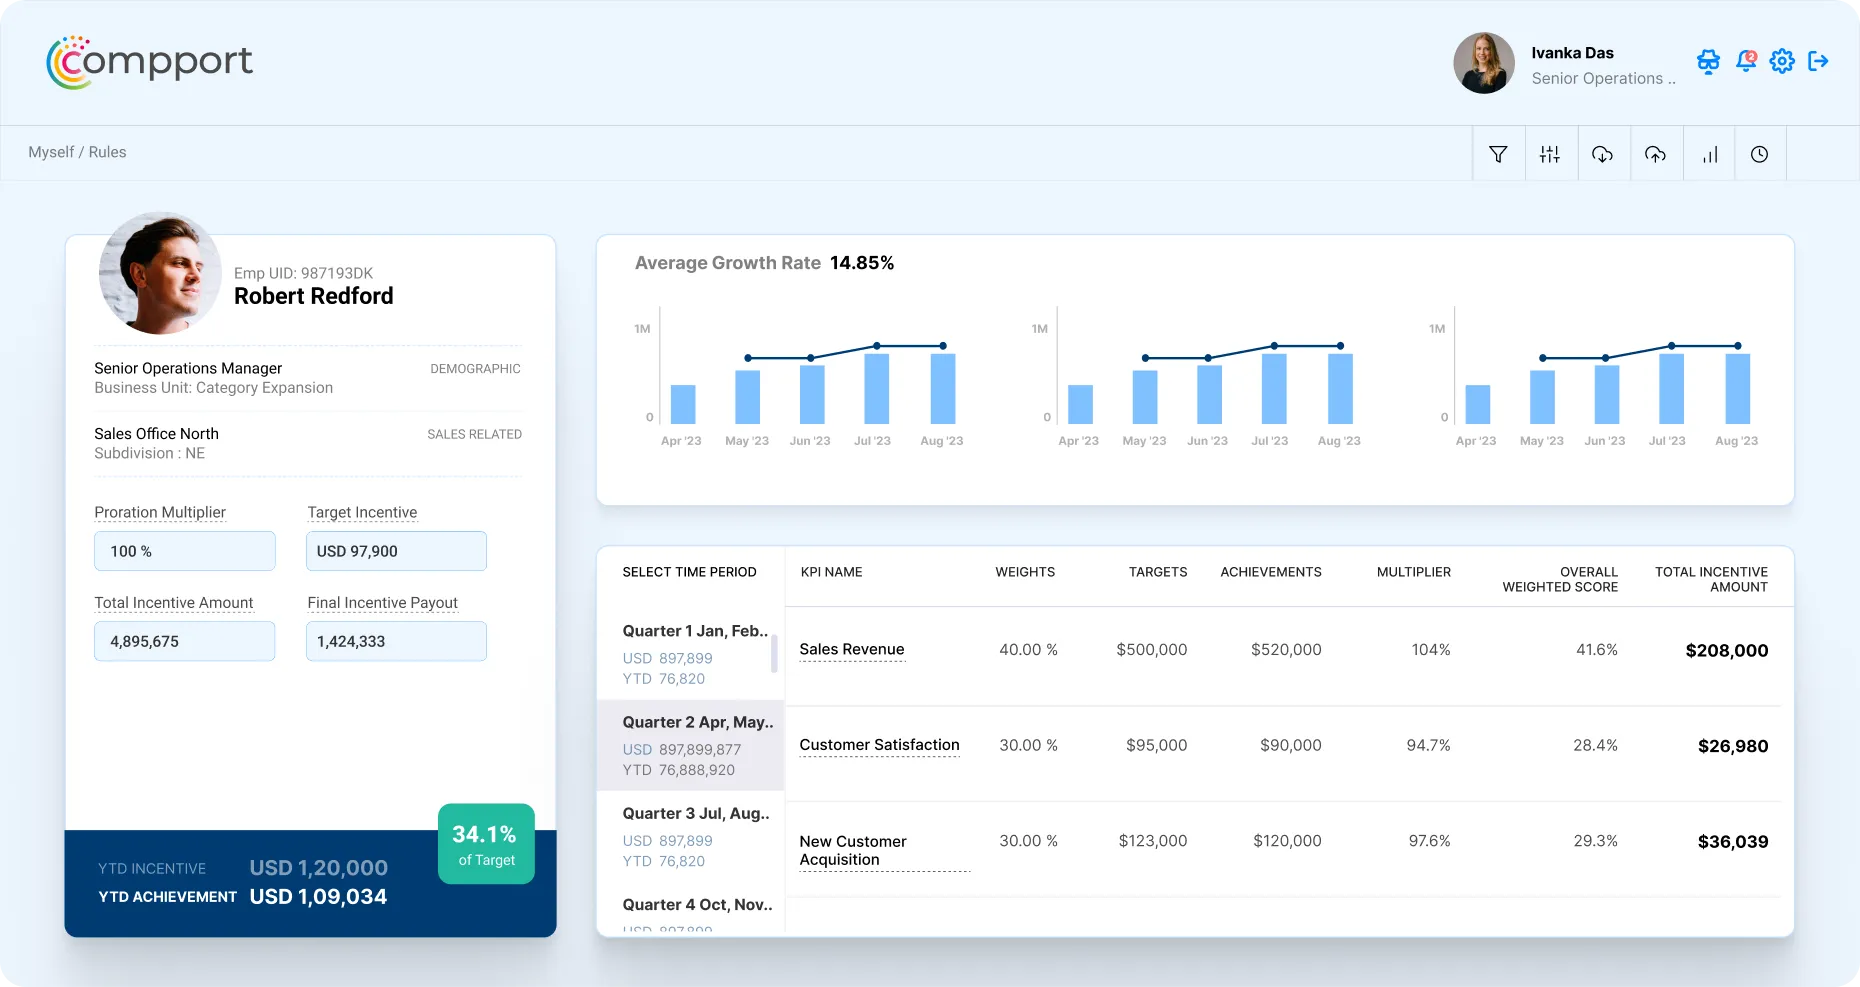Click the WEIGHTS column header
Screen dimensions: 1860x987
coord(1025,572)
